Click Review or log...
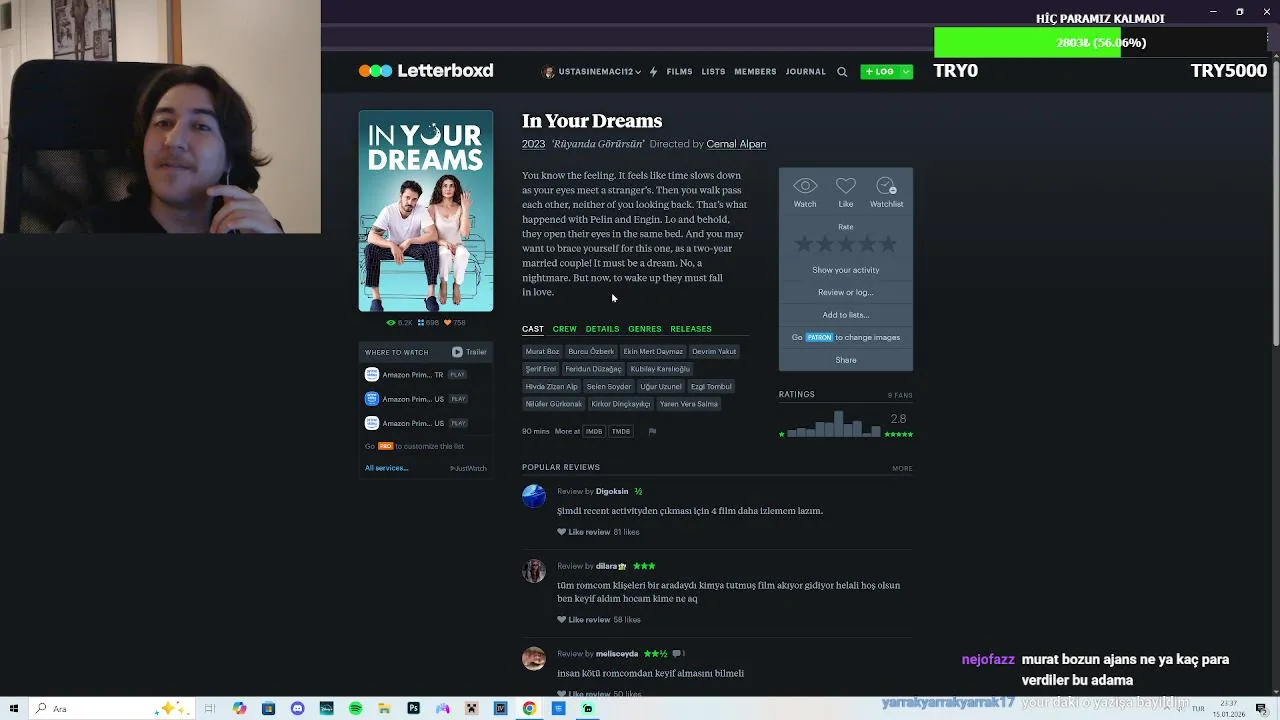Screen dimensions: 1280x720 point(846,292)
